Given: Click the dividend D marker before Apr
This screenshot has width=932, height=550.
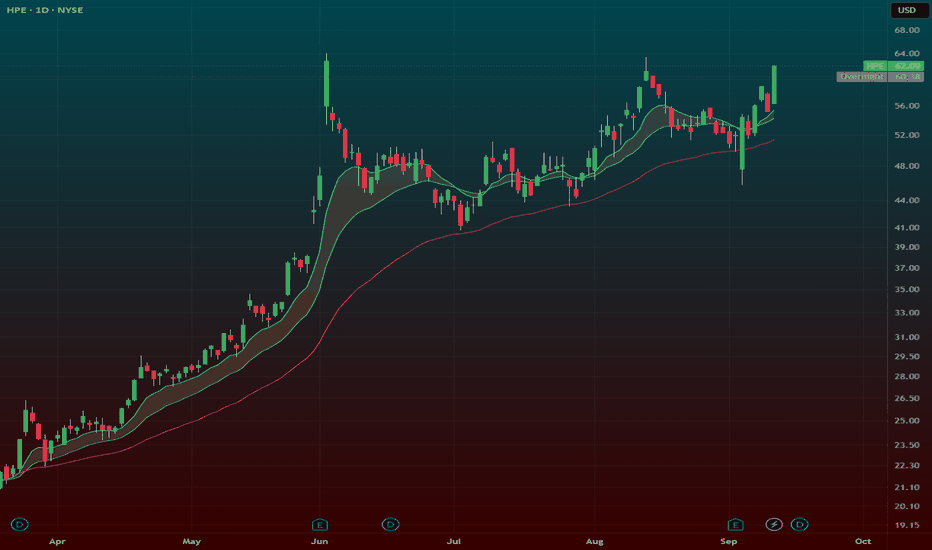Looking at the screenshot, I should point(20,524).
